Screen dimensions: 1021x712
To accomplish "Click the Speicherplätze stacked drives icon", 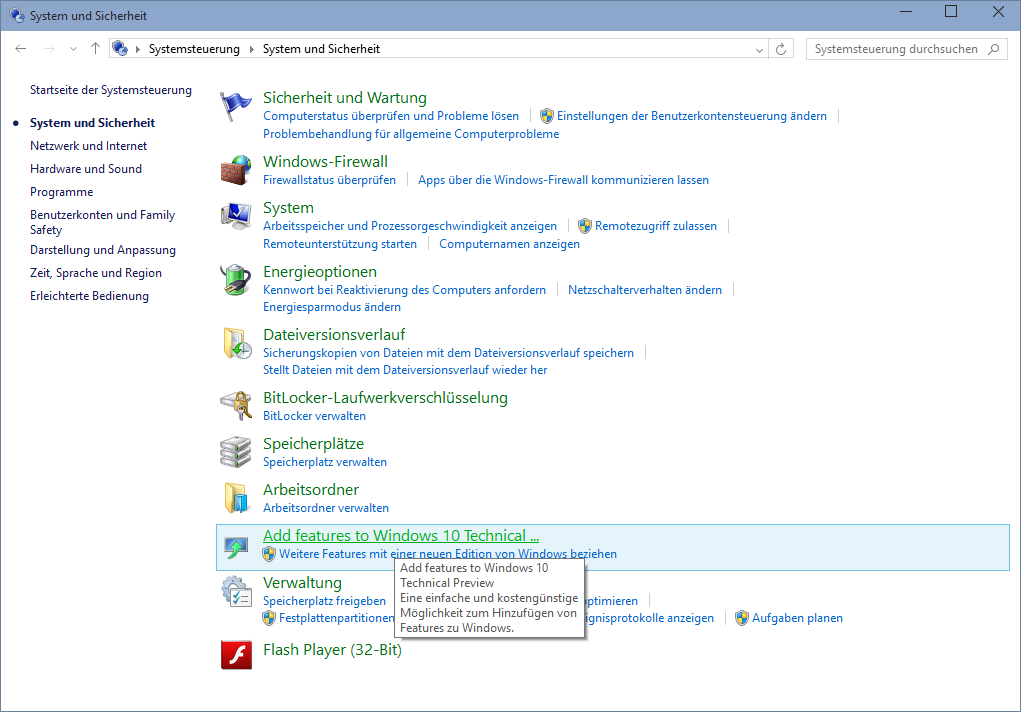I will coord(236,452).
